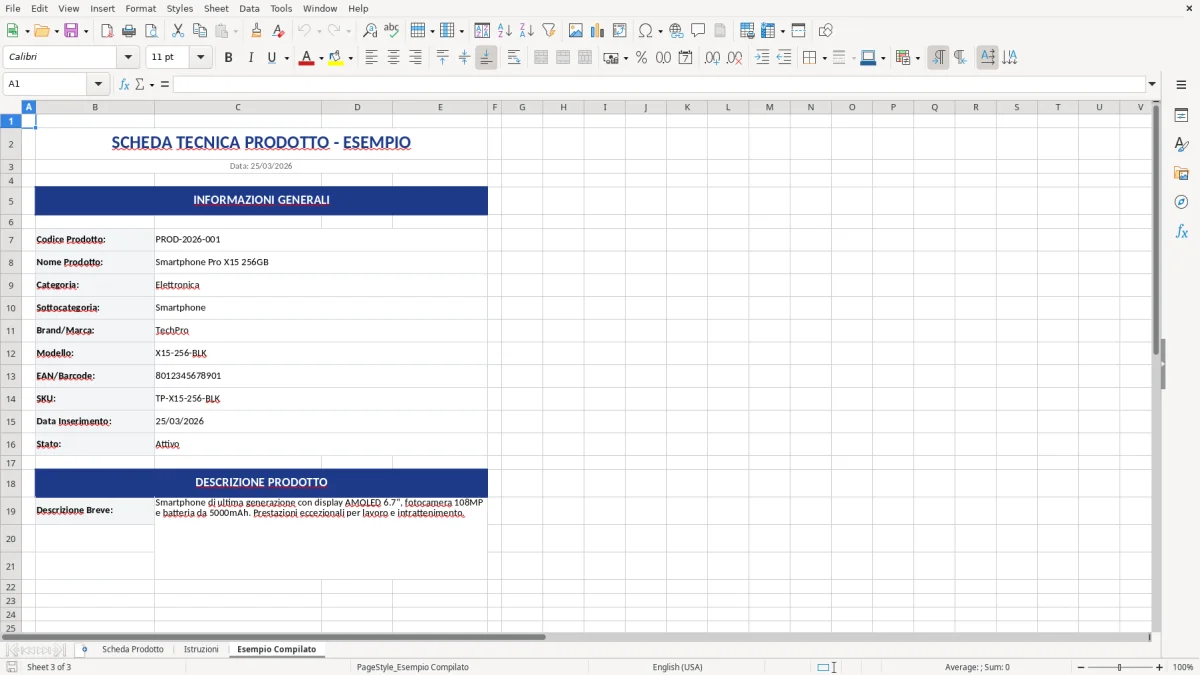
Task: Click the Clone Formatting paintbrush icon
Action: tap(256, 31)
